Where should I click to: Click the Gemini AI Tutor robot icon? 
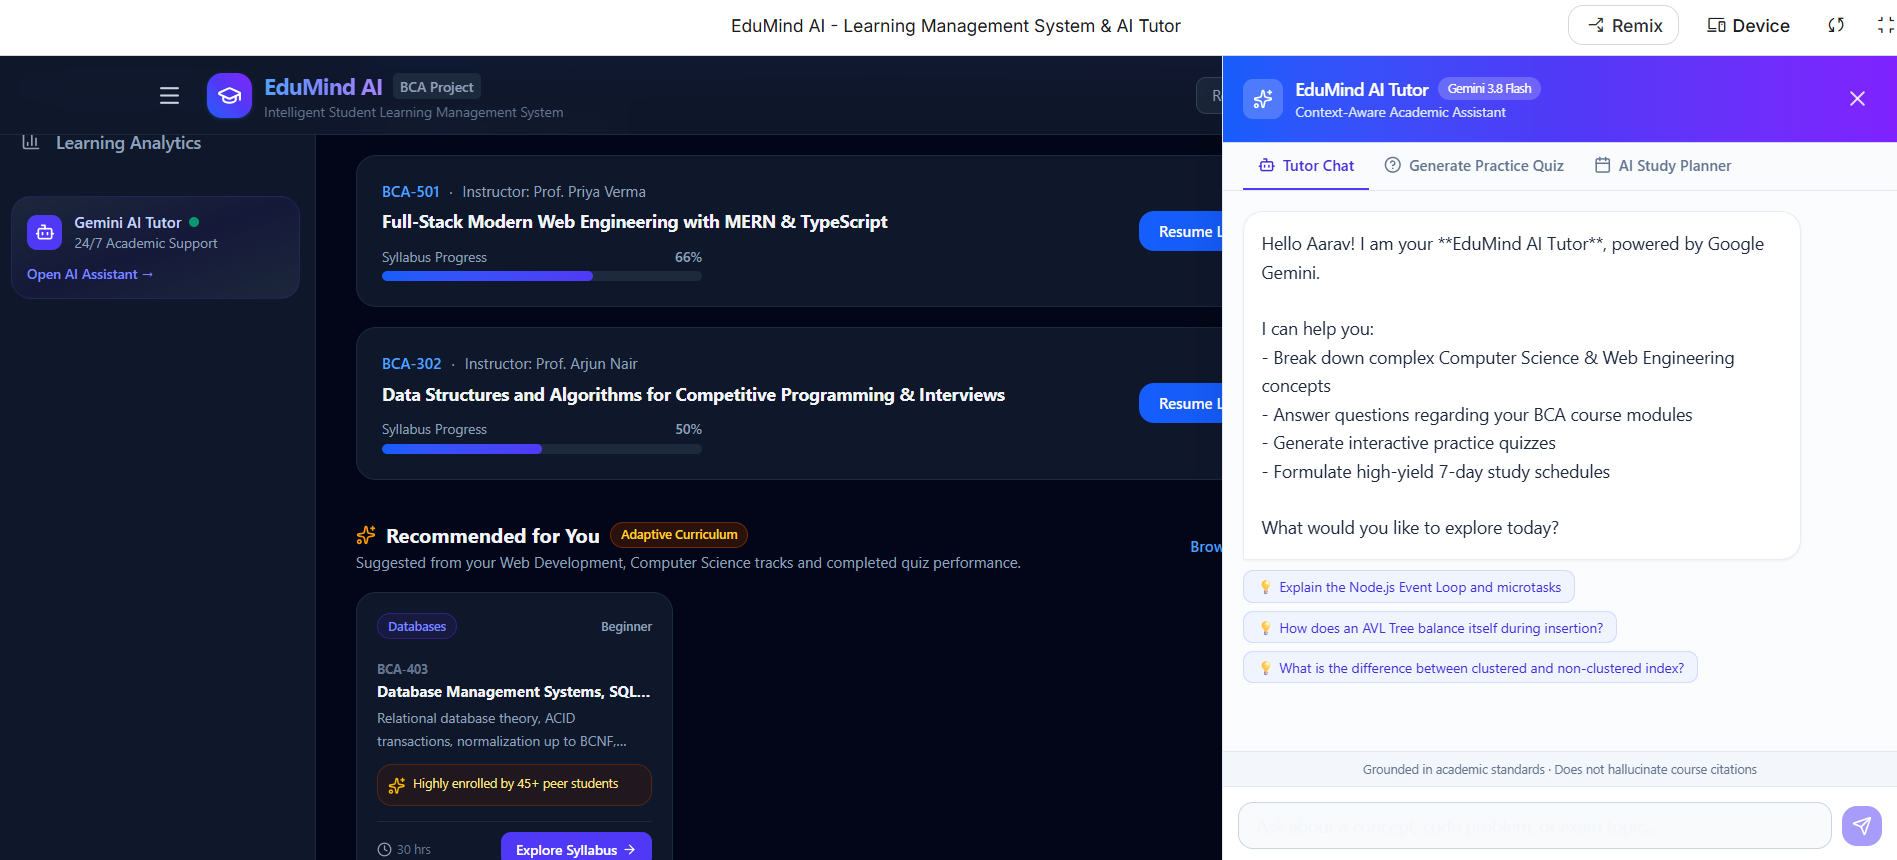coord(45,232)
